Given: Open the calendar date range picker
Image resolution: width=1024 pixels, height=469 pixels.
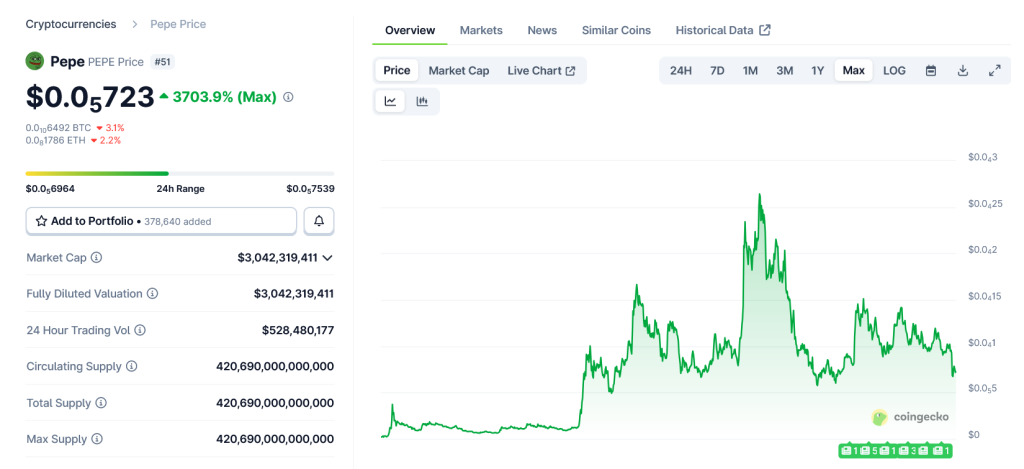Looking at the screenshot, I should pyautogui.click(x=931, y=71).
